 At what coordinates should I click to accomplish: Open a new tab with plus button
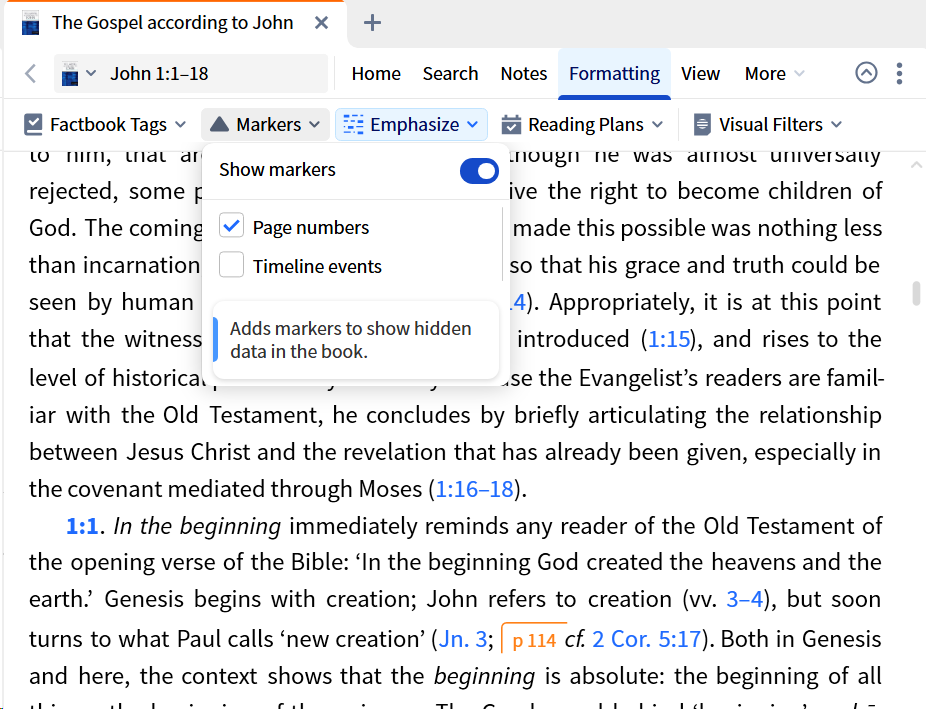(372, 23)
